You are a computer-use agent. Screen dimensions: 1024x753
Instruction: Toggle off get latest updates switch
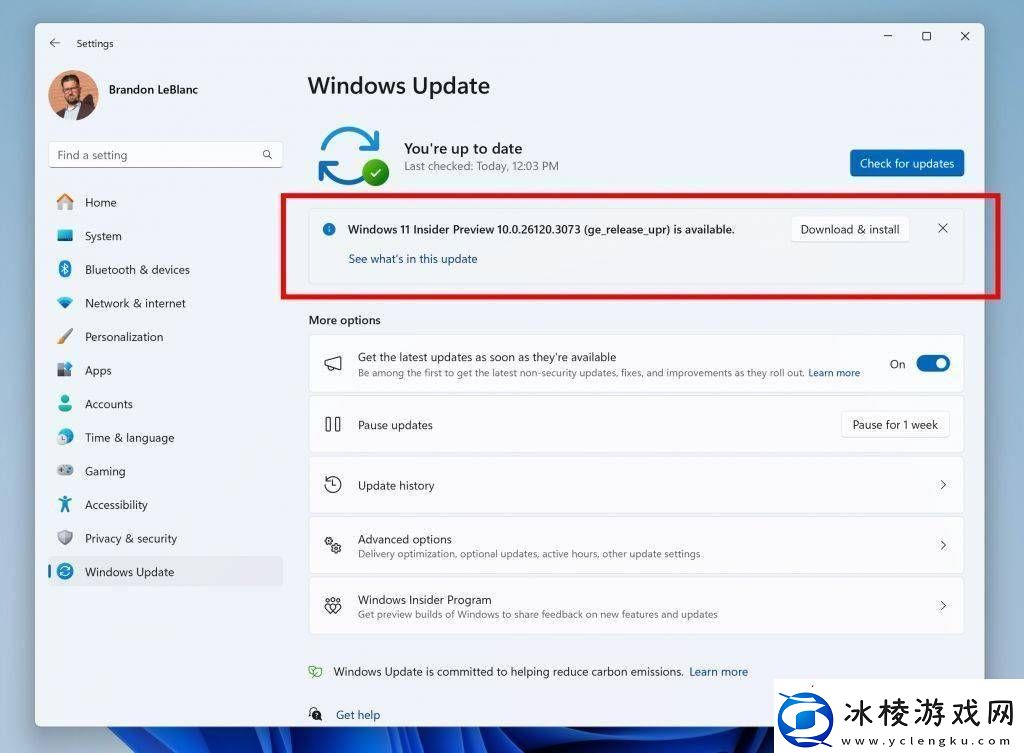click(x=932, y=364)
